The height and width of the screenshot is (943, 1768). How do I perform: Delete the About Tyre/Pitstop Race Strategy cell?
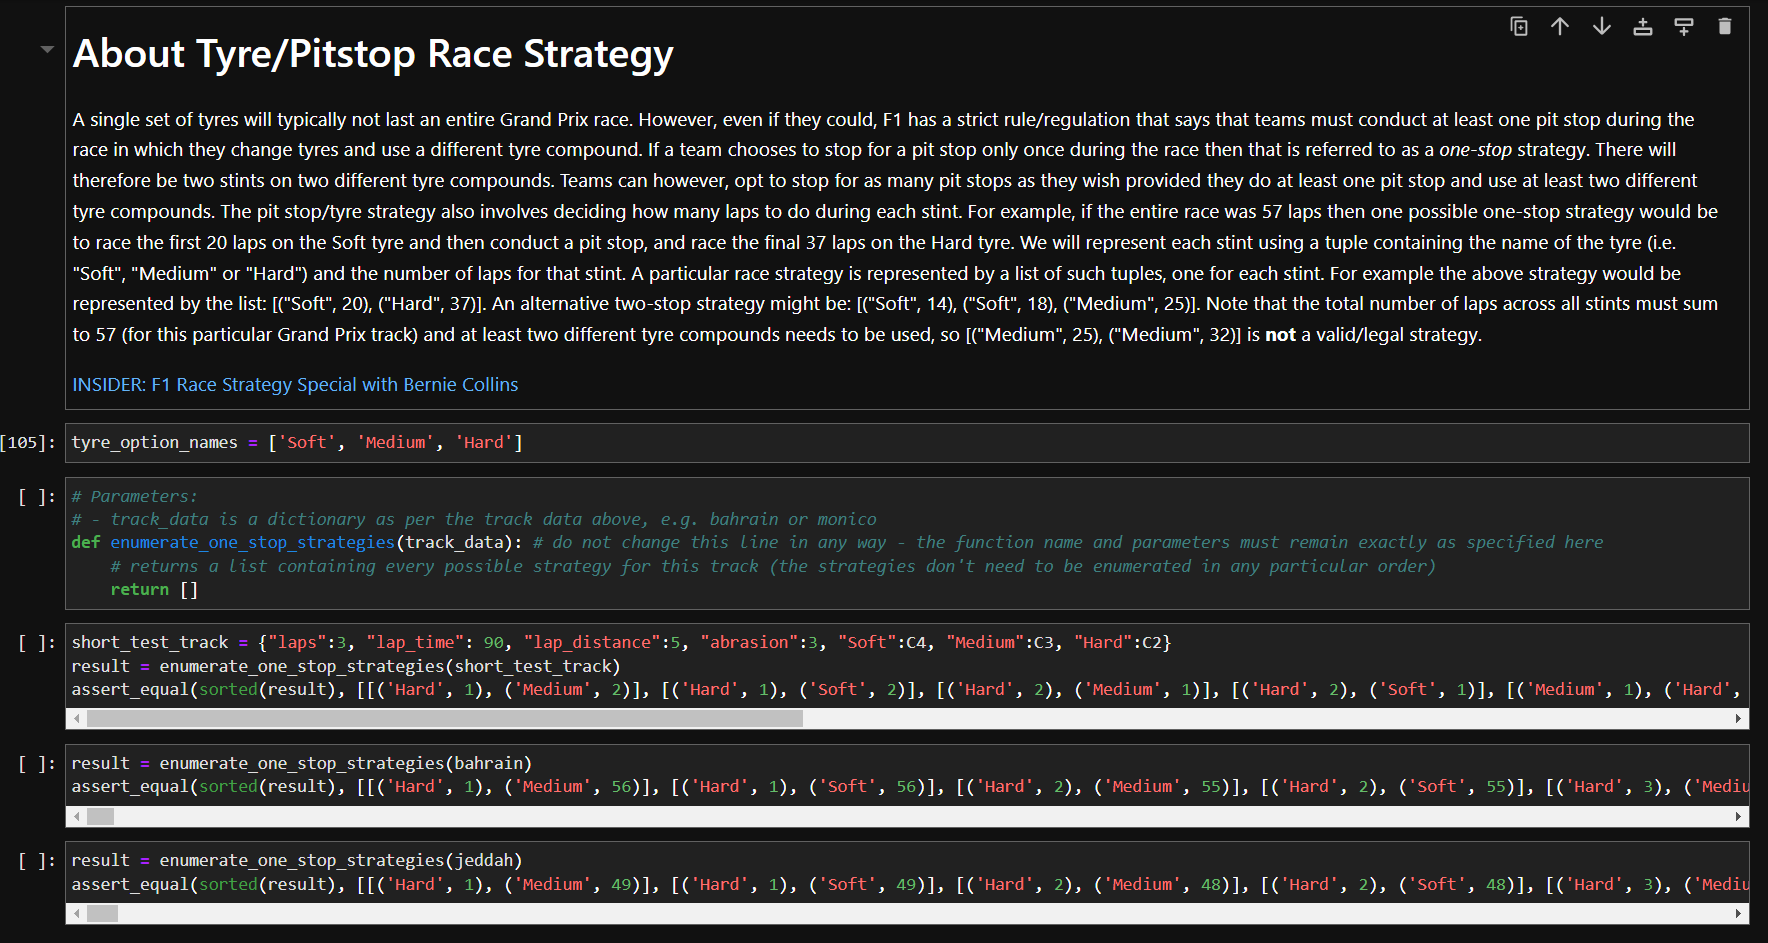click(x=1724, y=27)
